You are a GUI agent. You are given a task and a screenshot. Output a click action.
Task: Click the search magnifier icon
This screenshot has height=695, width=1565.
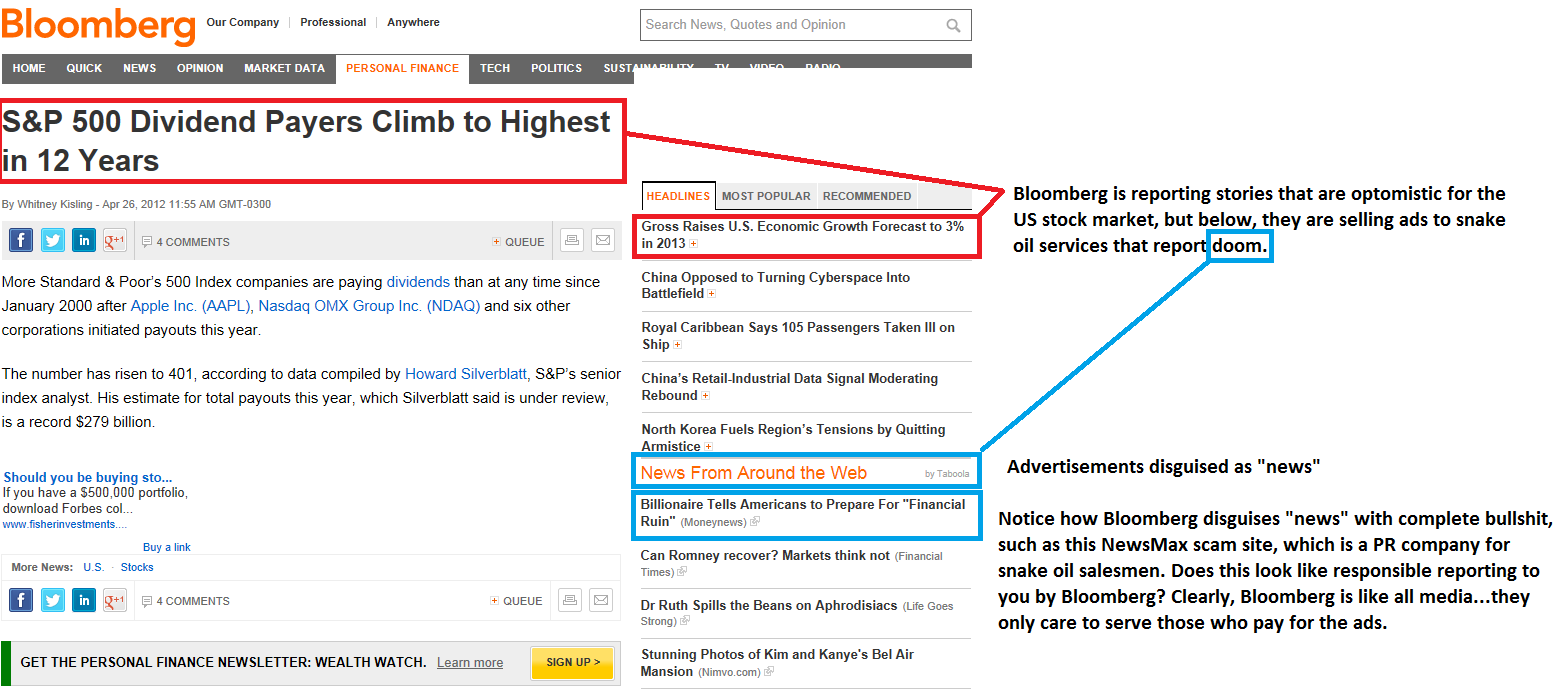point(954,26)
